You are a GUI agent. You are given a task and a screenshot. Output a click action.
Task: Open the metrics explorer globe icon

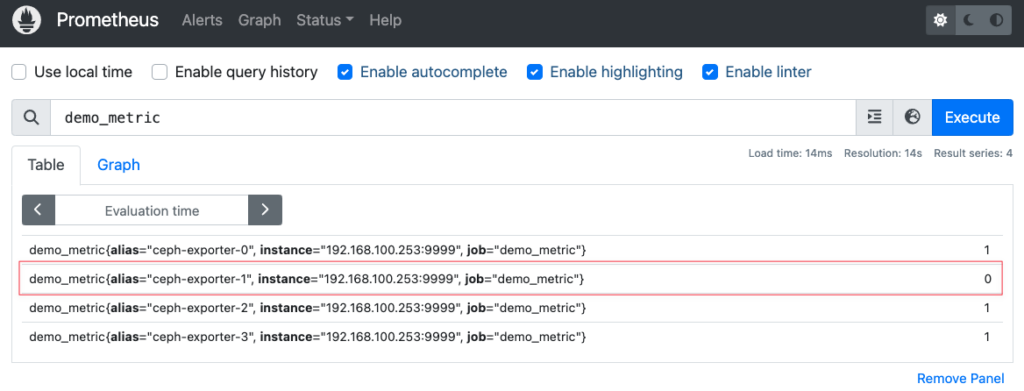(x=912, y=117)
